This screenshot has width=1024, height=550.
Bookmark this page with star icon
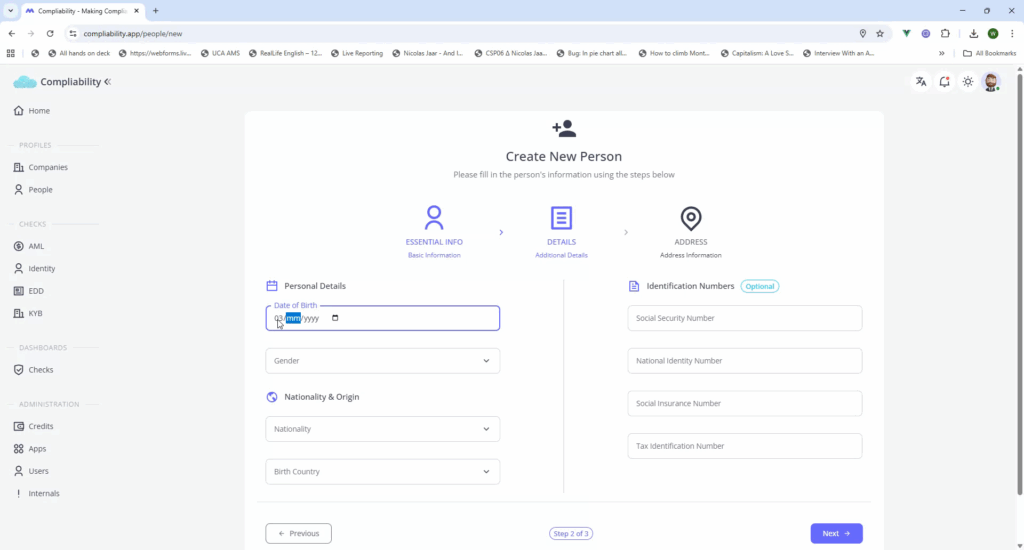(880, 33)
